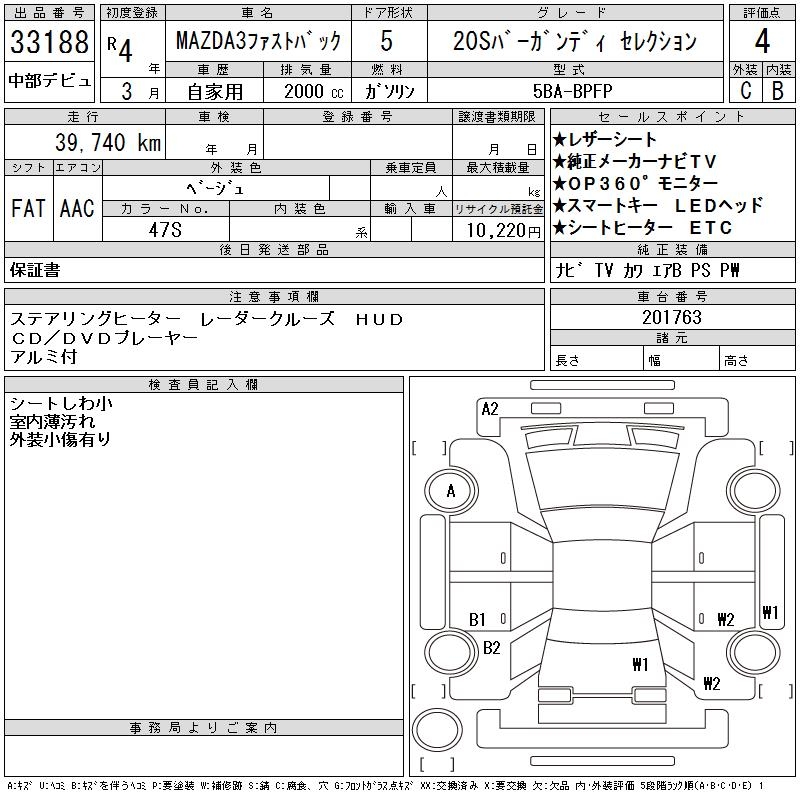Click the レザーシート sales point line
The width and height of the screenshot is (800, 800).
605,139
